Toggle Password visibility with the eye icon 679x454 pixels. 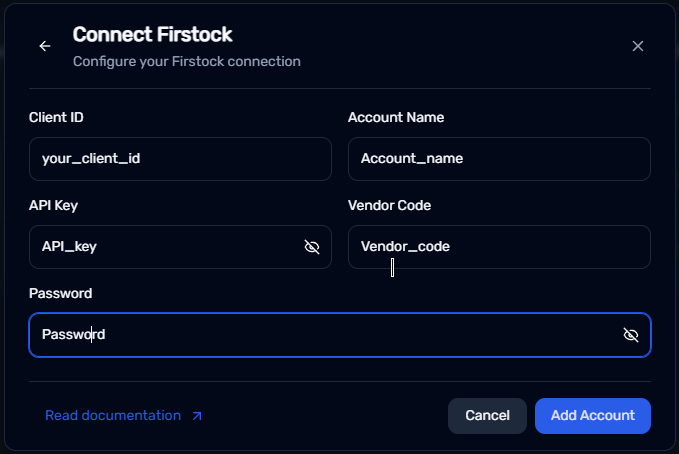pyautogui.click(x=630, y=335)
